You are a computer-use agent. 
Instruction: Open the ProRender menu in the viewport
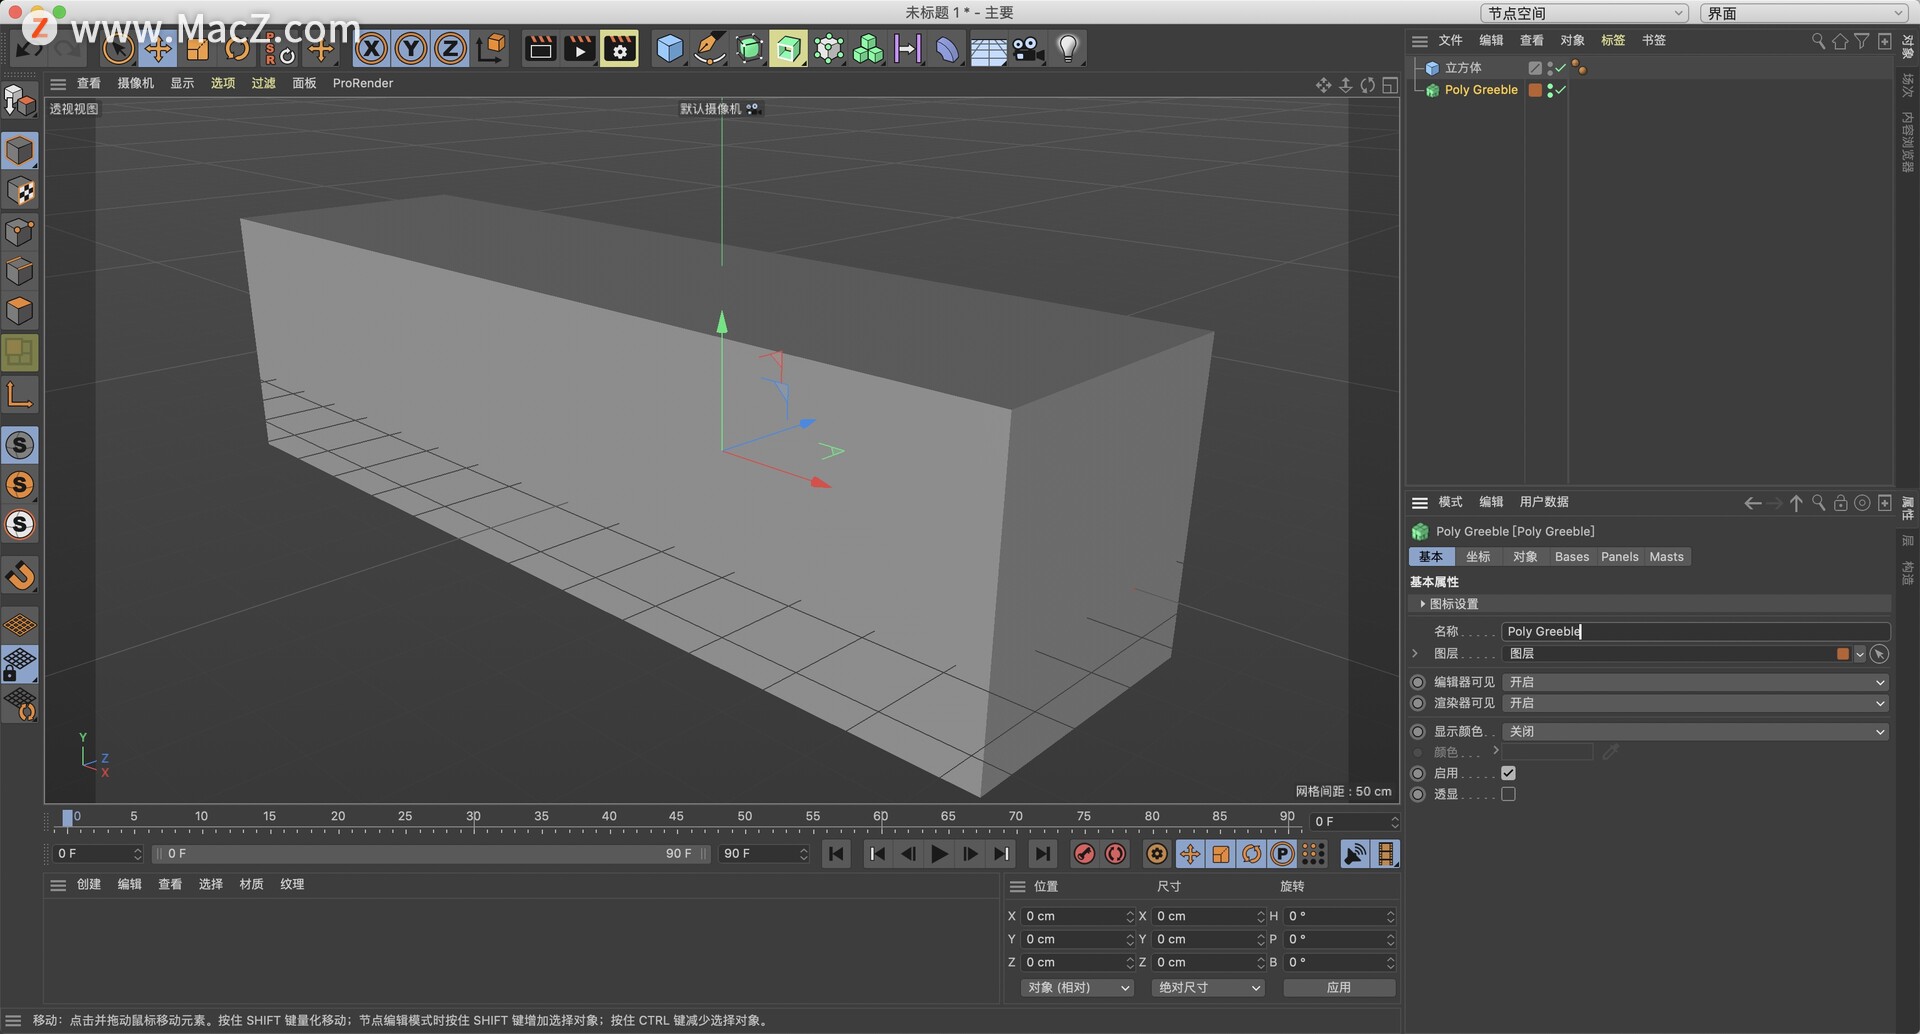pos(362,83)
